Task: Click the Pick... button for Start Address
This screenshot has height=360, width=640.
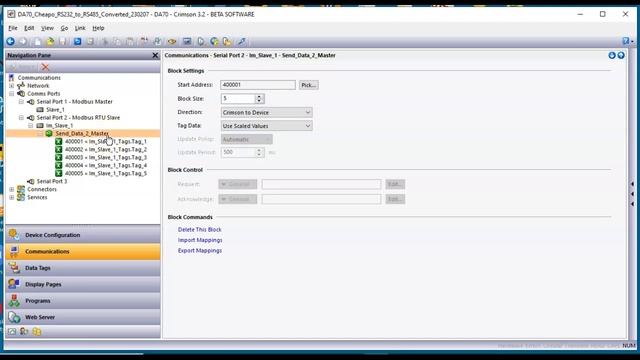Action: point(309,85)
